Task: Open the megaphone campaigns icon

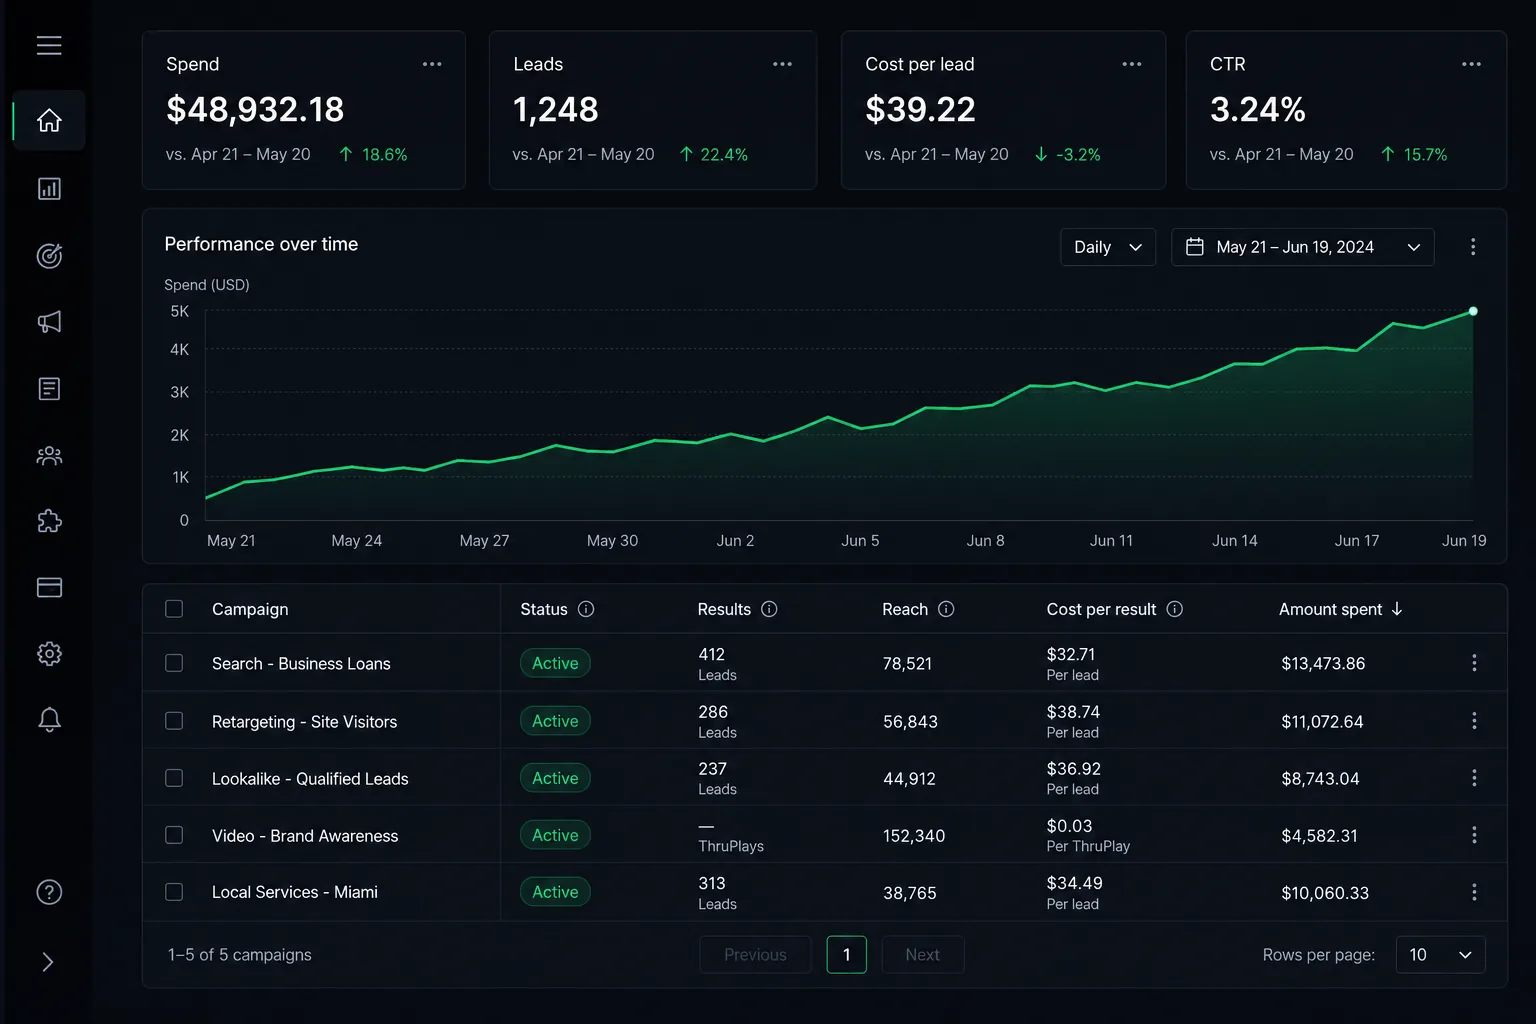Action: click(x=49, y=322)
